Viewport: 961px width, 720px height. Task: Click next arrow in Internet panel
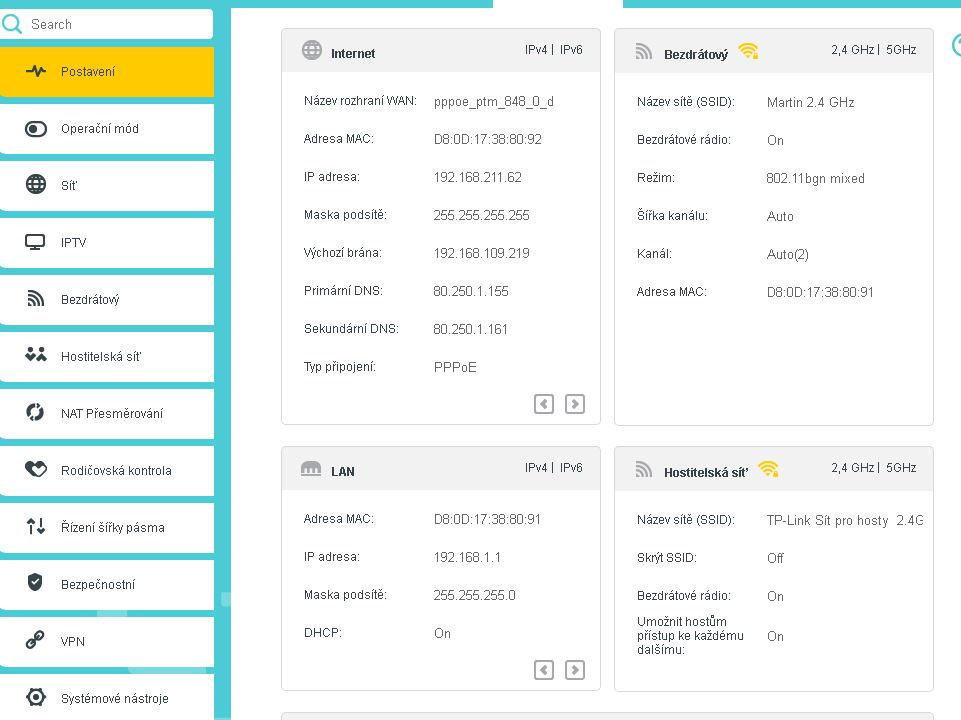click(x=575, y=404)
